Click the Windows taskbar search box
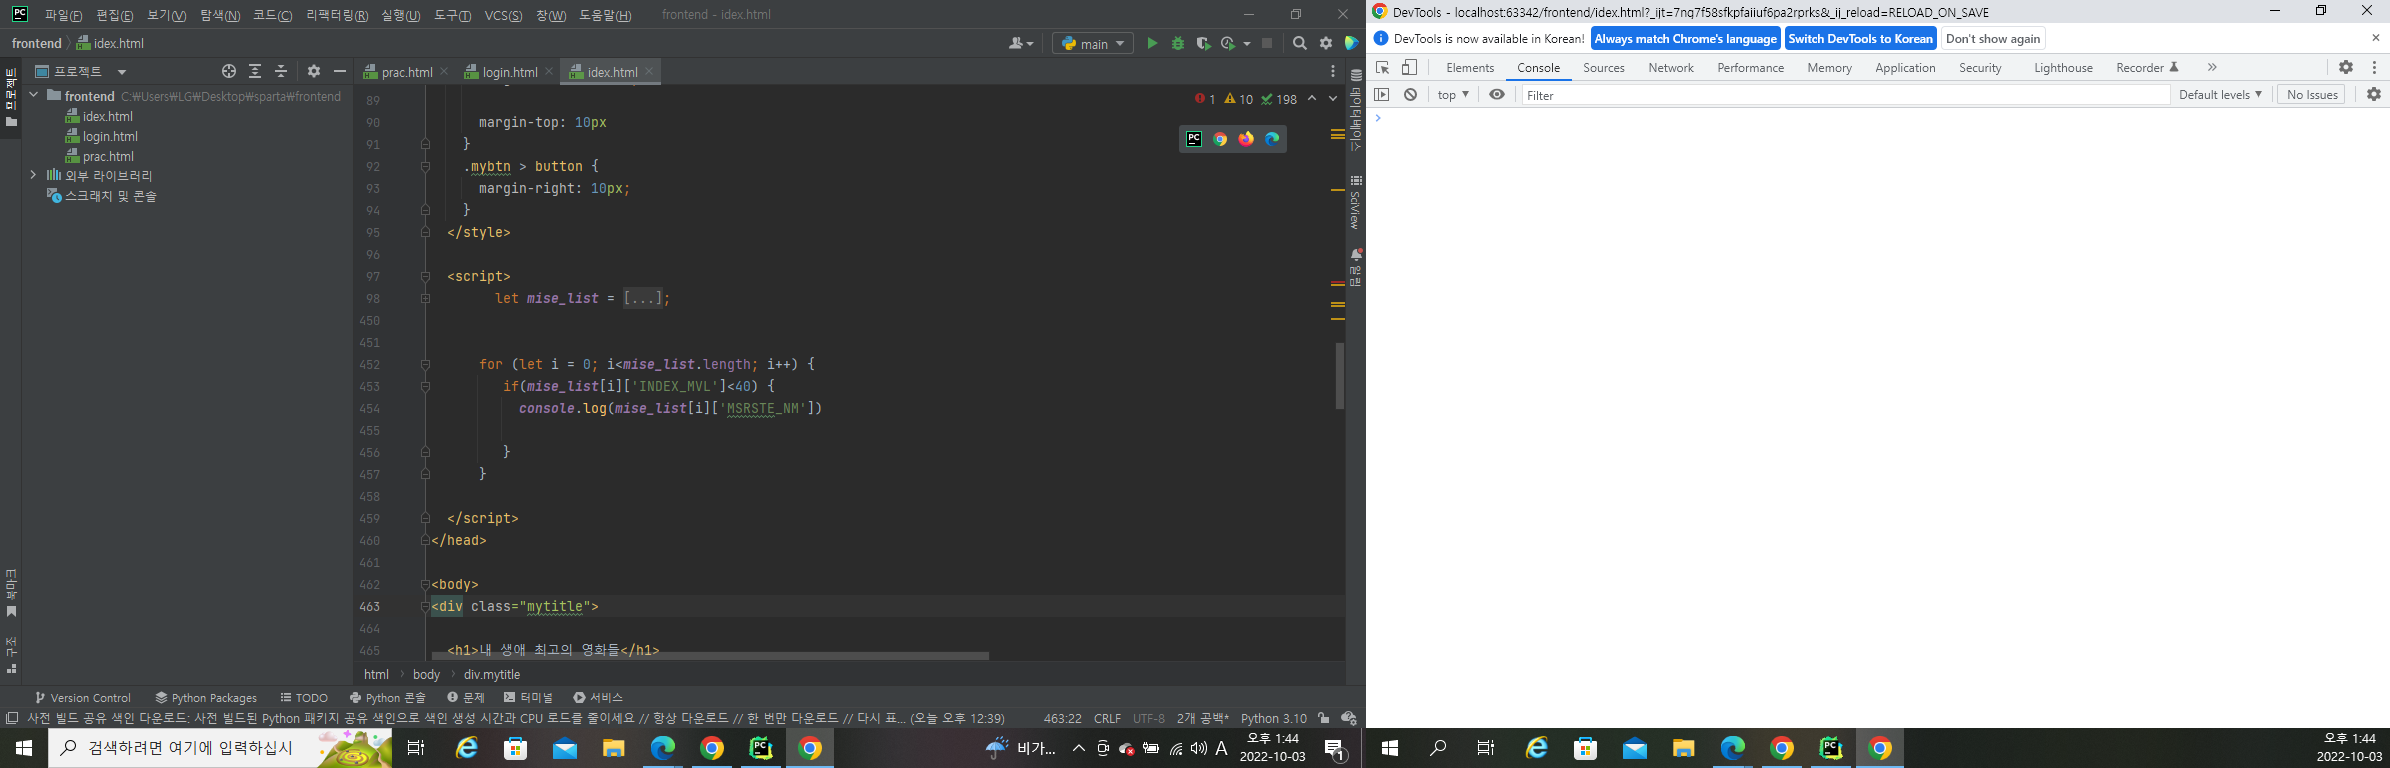Image resolution: width=2390 pixels, height=768 pixels. click(220, 748)
